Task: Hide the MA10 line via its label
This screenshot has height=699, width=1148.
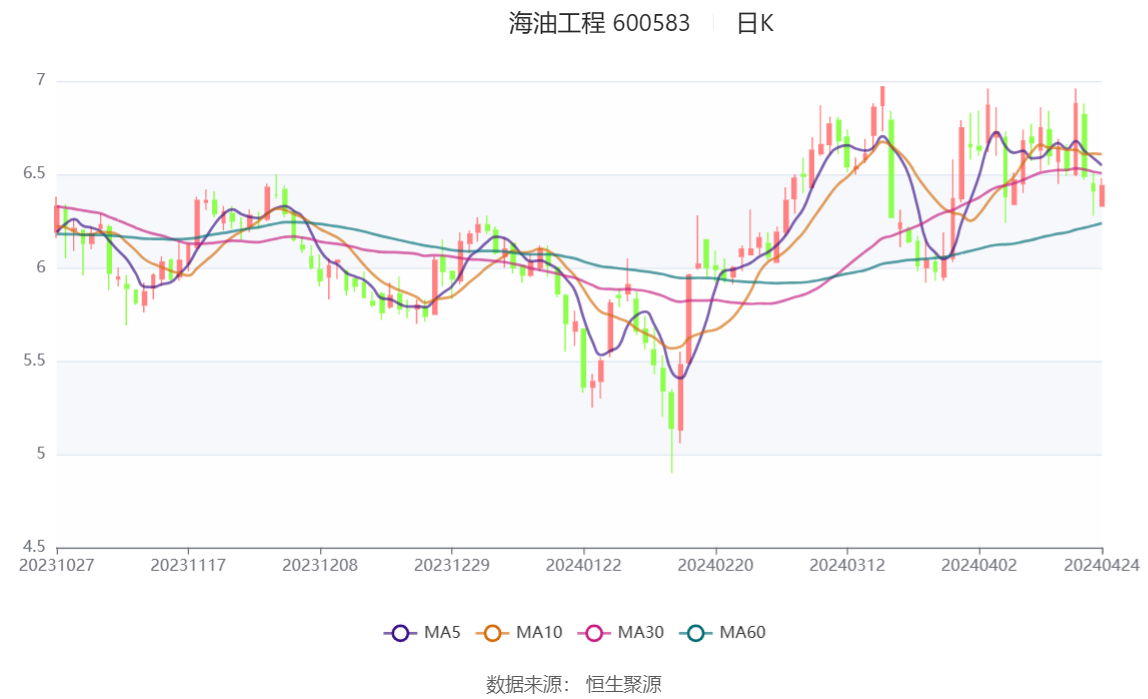Action: coord(538,632)
